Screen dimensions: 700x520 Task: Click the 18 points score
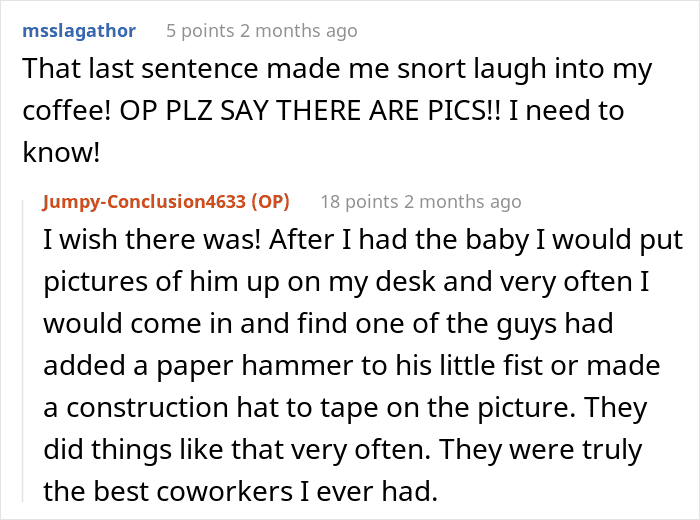click(x=359, y=201)
